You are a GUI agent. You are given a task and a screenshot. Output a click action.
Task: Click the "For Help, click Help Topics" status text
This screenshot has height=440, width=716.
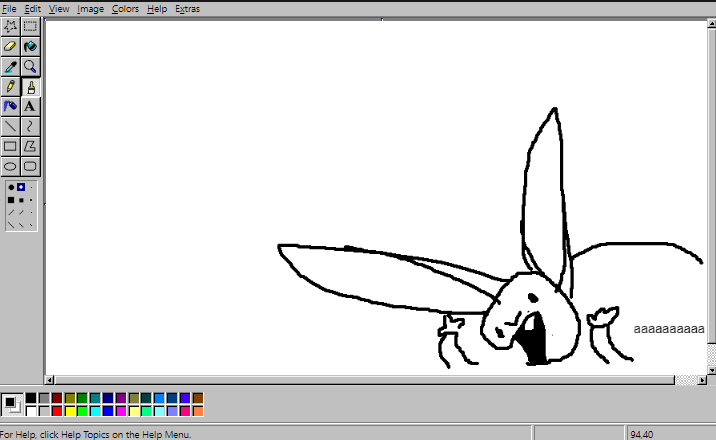95,435
